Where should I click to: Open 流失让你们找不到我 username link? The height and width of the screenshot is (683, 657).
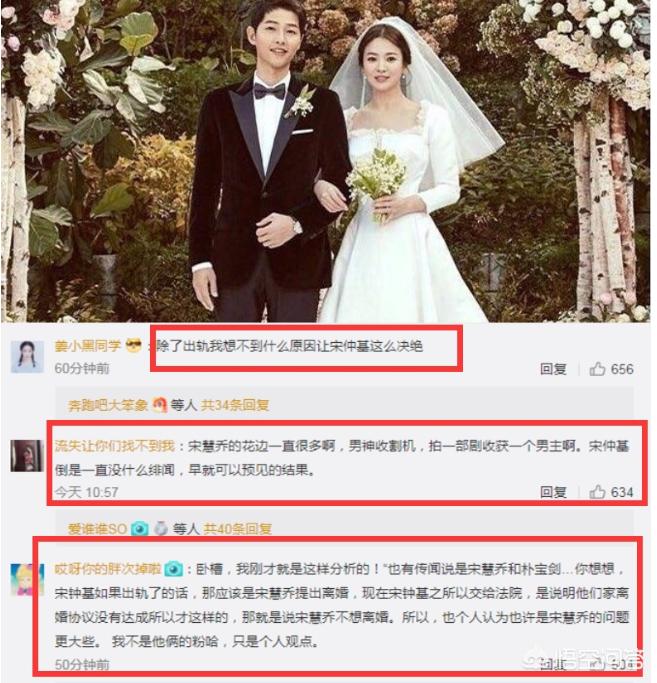tap(115, 446)
